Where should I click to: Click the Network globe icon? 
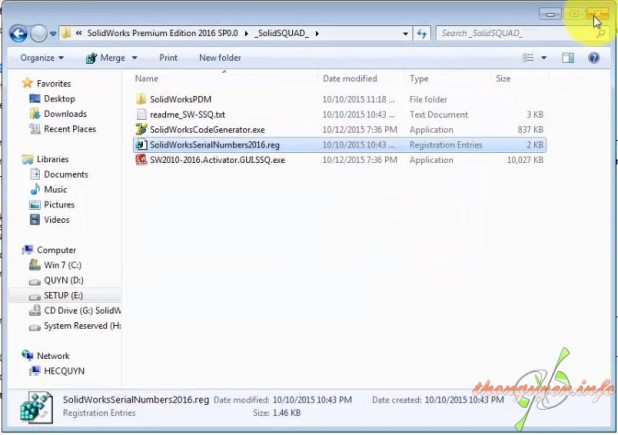coord(28,355)
